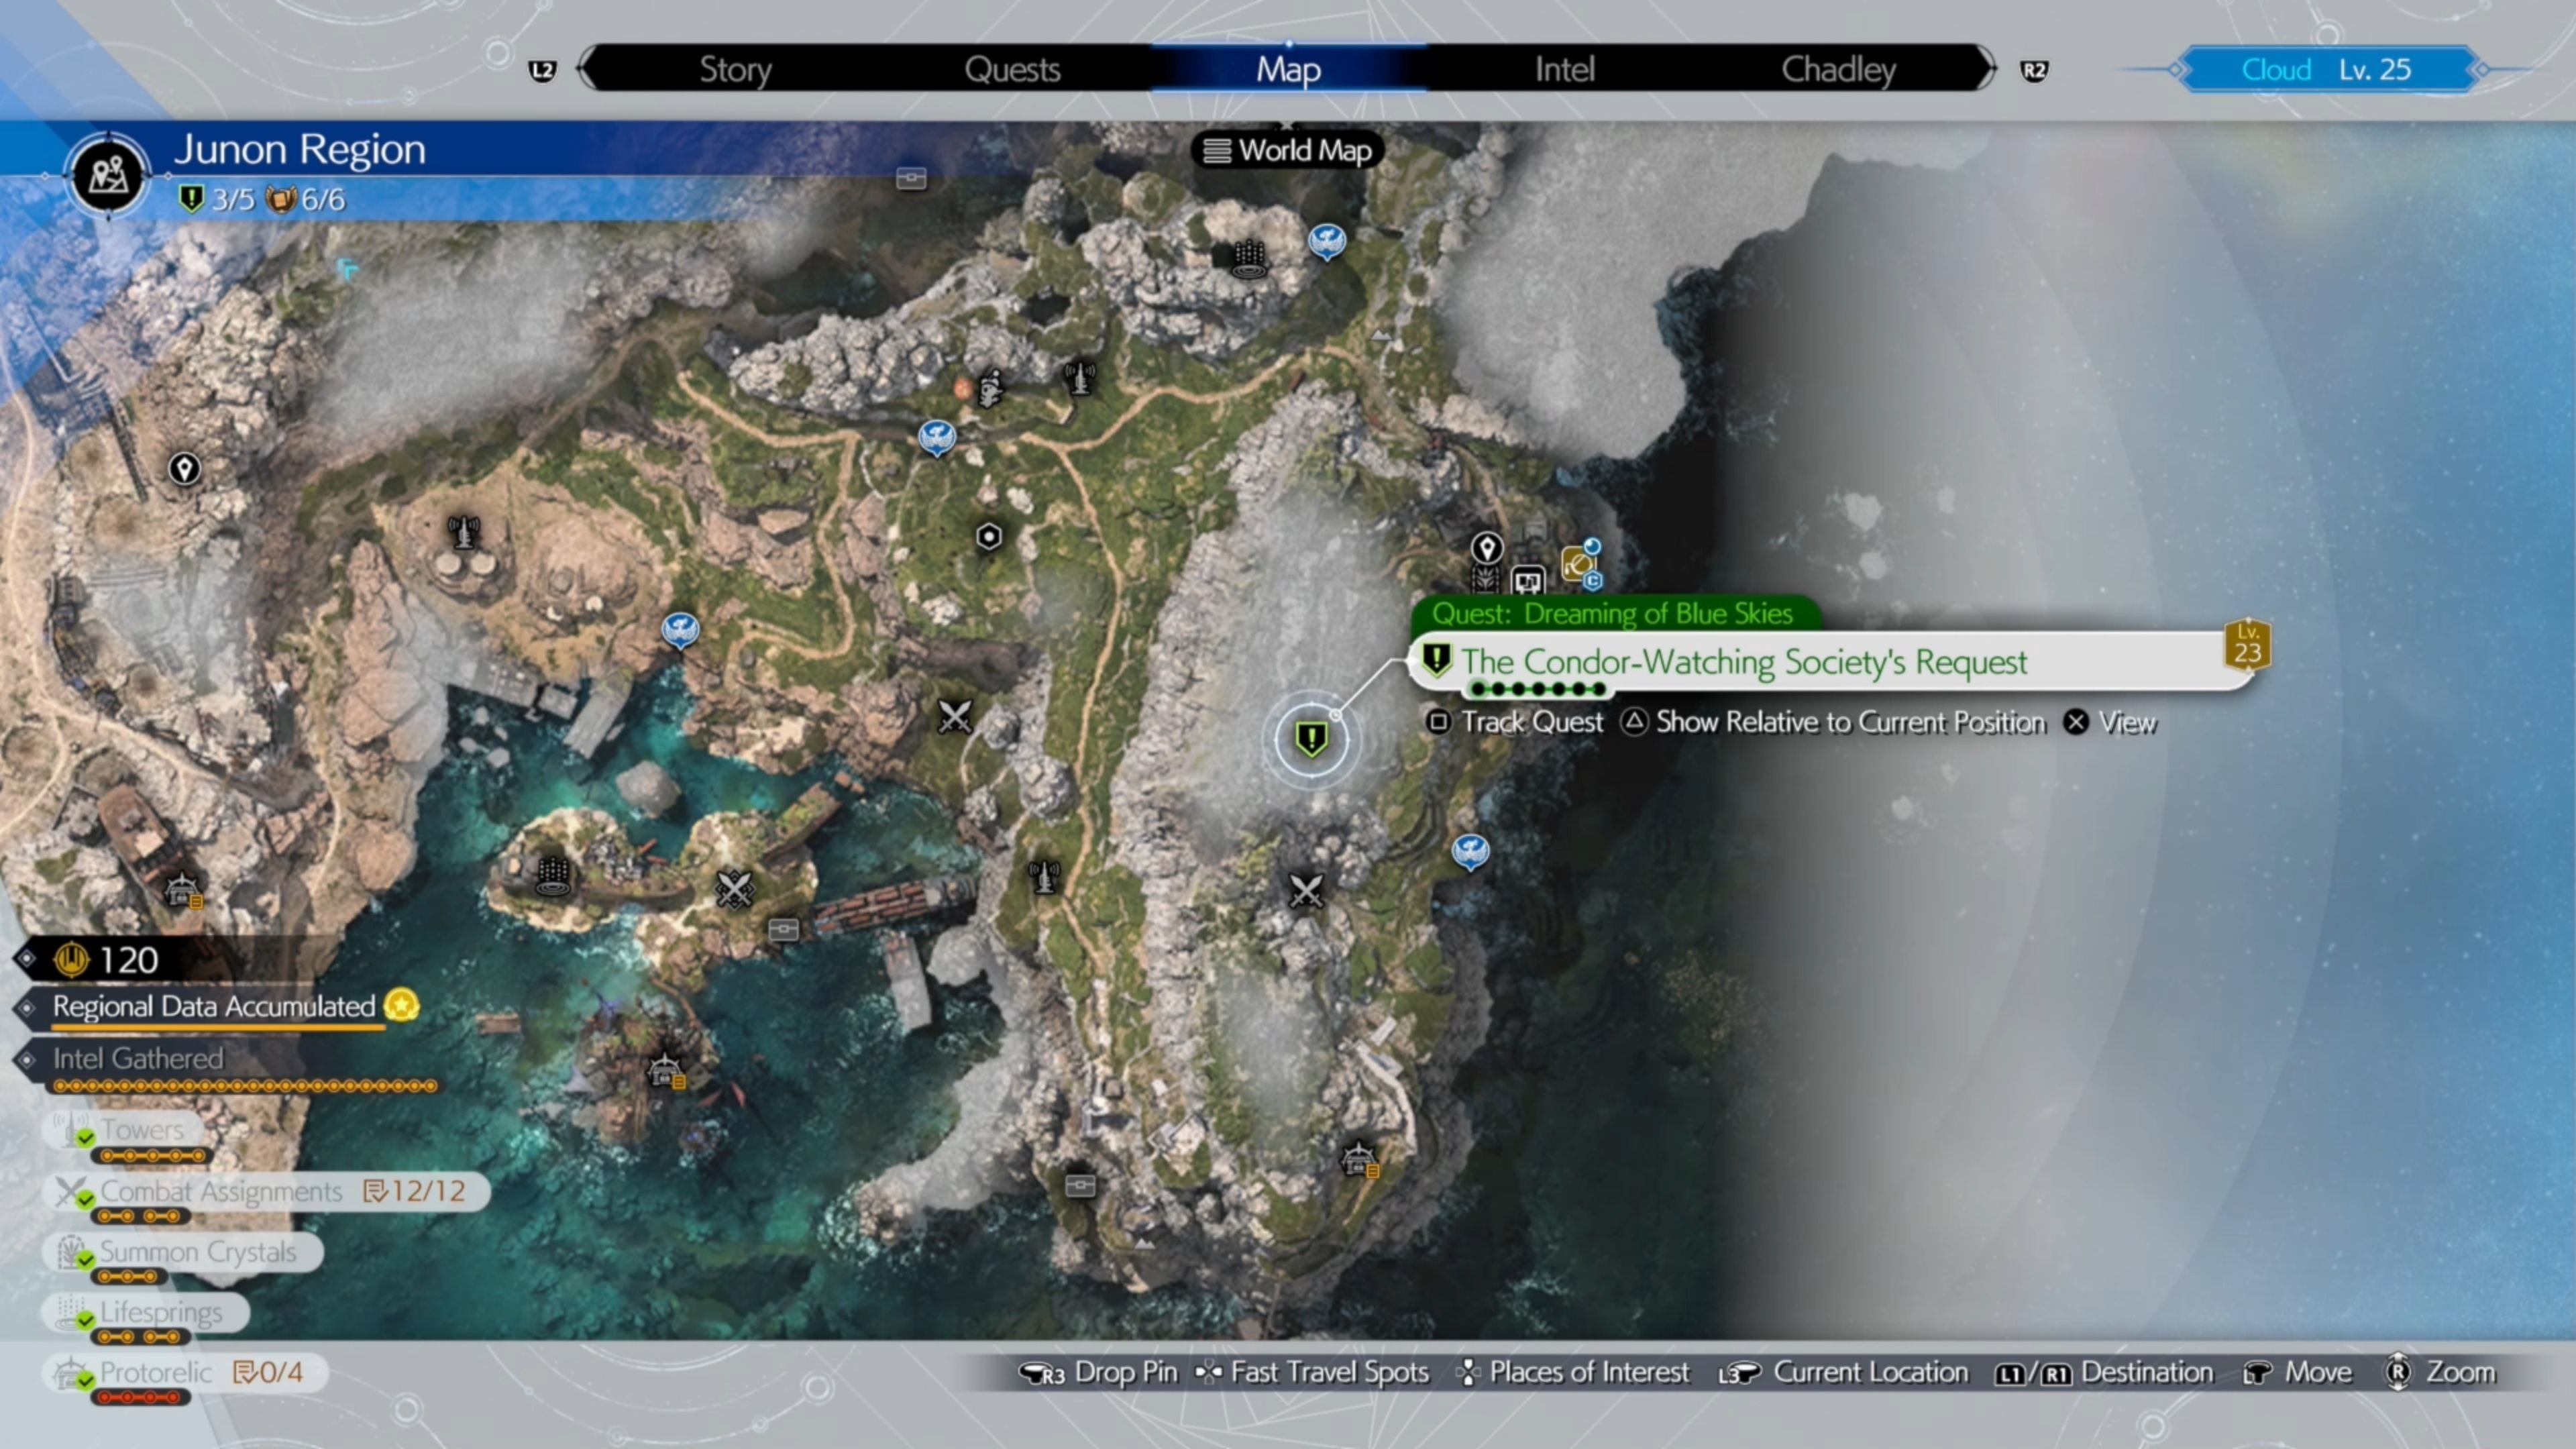Click the Current Location hint
Screen dimensions: 2576x1449
coord(1843,1373)
